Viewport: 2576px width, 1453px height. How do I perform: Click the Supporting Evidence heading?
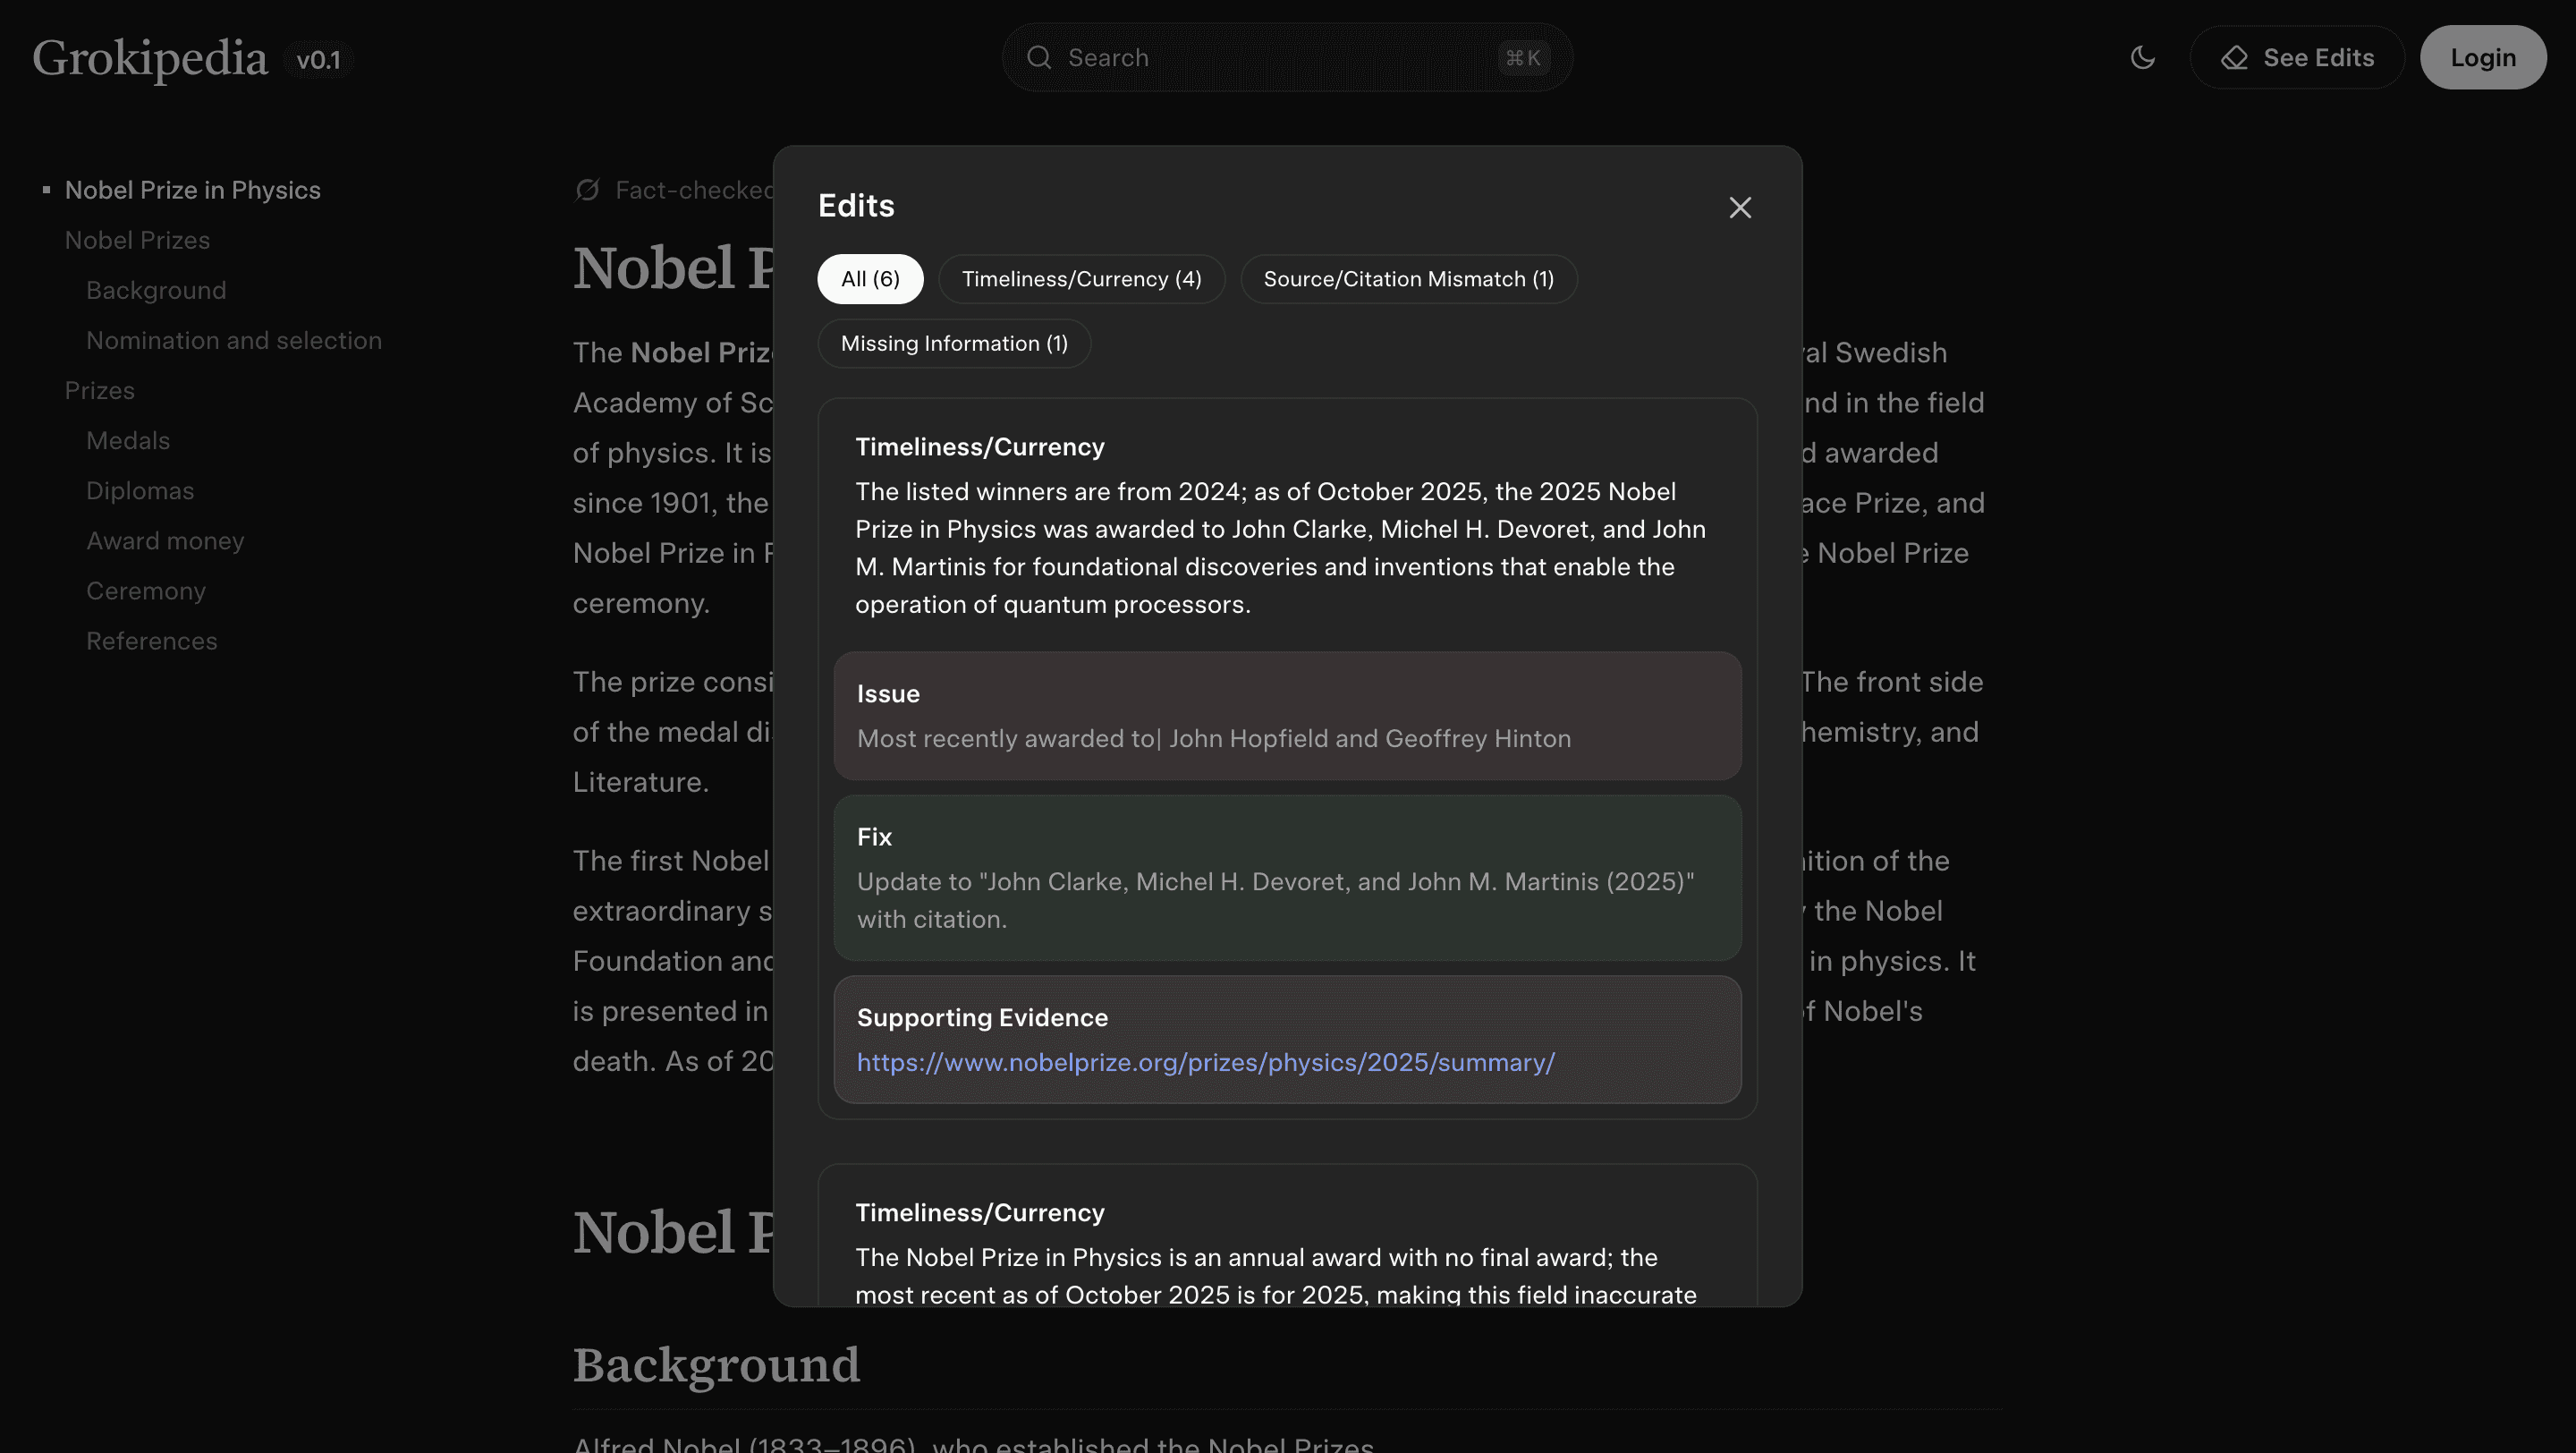[x=982, y=1017]
